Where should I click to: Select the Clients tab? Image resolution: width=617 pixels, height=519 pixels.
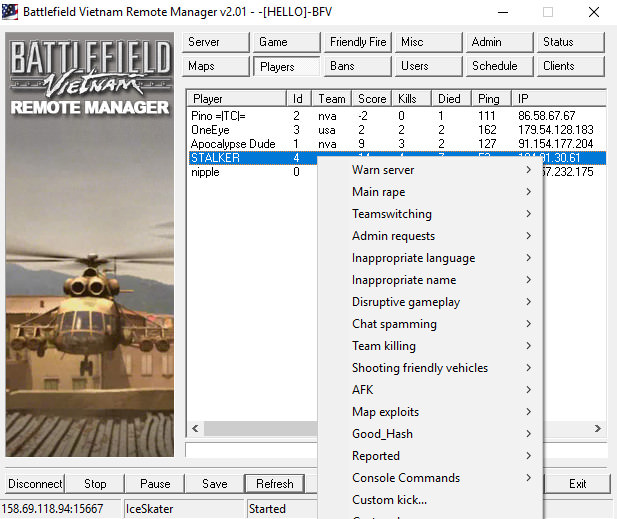570,66
